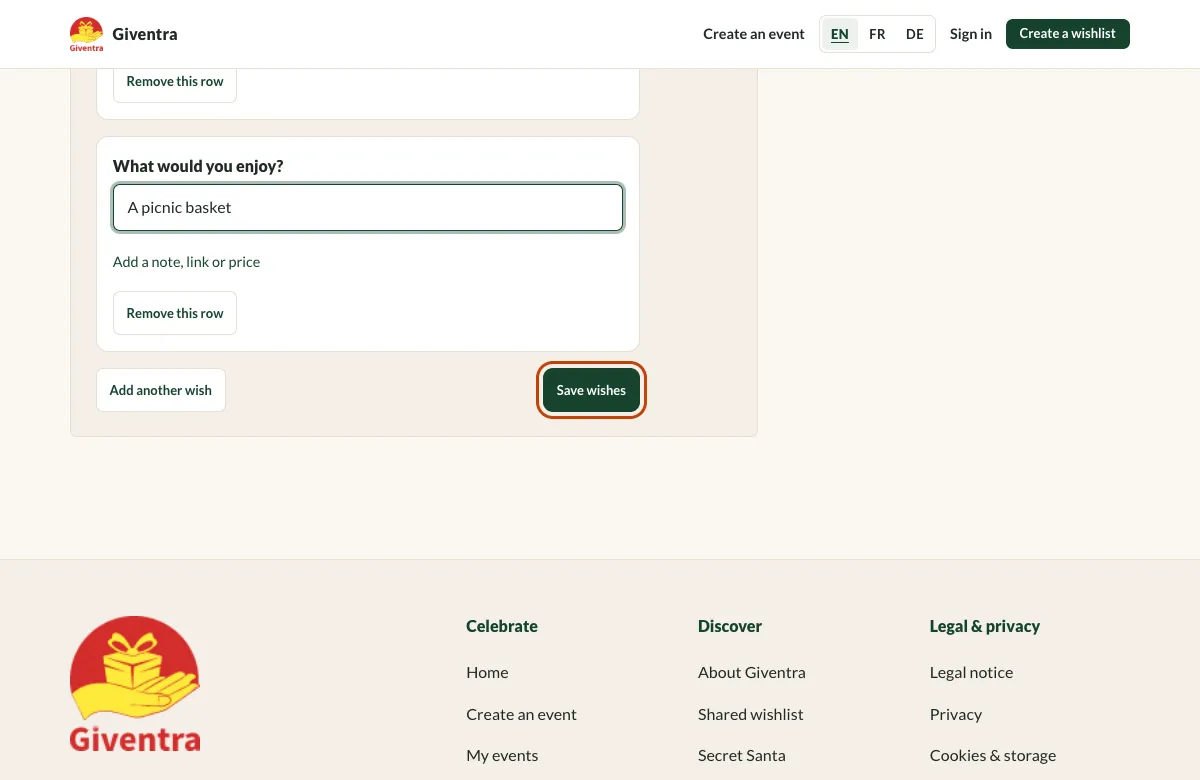Screen dimensions: 1200x780
Task: Open footer Create an event link
Action: [521, 715]
